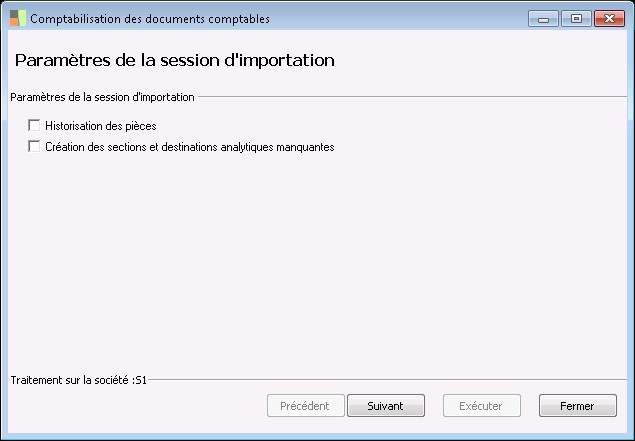Click the empty title bar area beside the title
635x441 pixels.
click(x=400, y=18)
